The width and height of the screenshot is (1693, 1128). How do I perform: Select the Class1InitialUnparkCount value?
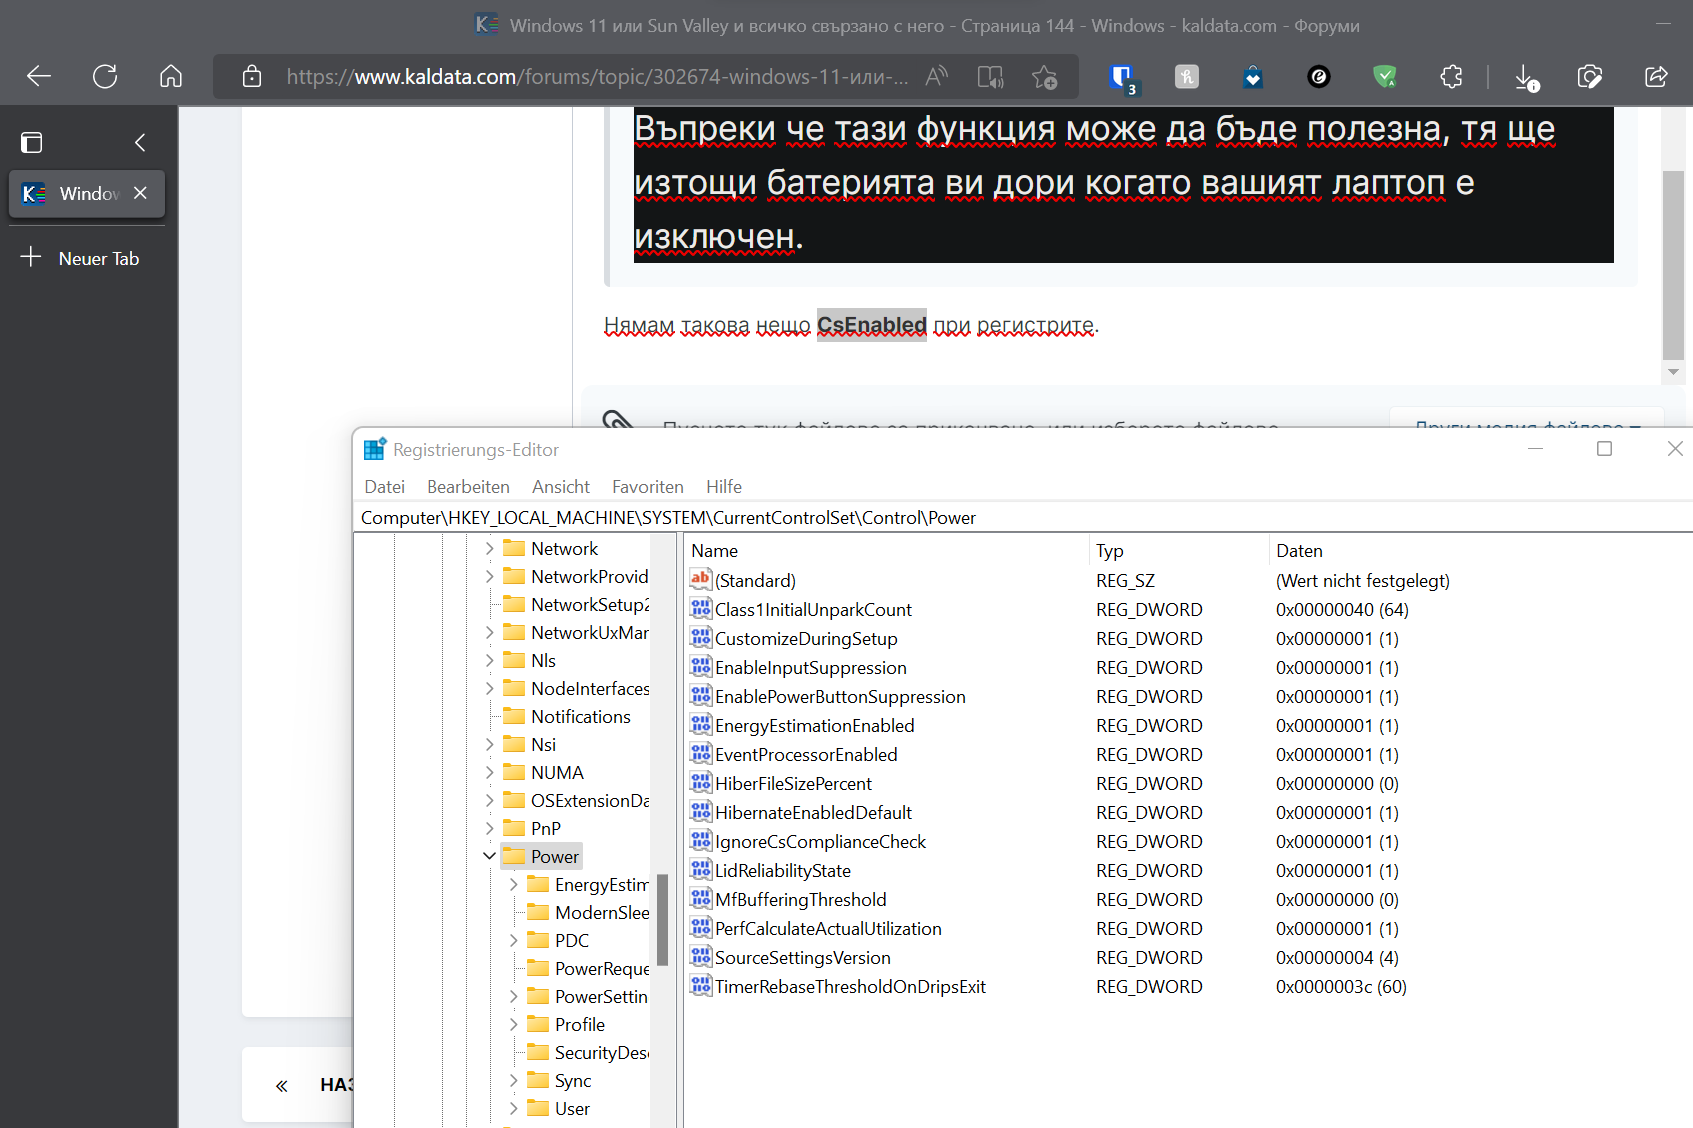[x=813, y=610]
